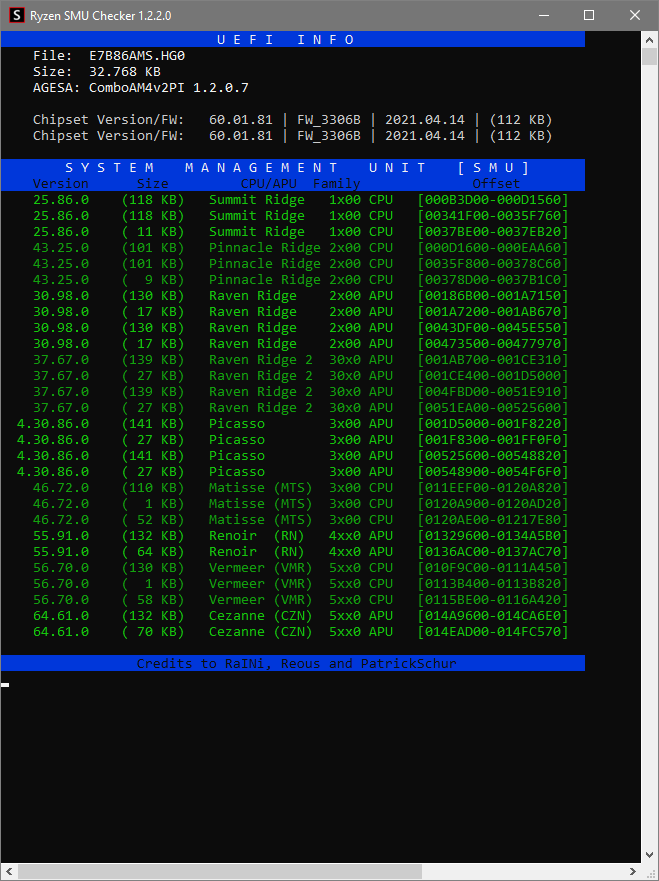Click the Family column header
The width and height of the screenshot is (659, 881).
337,184
